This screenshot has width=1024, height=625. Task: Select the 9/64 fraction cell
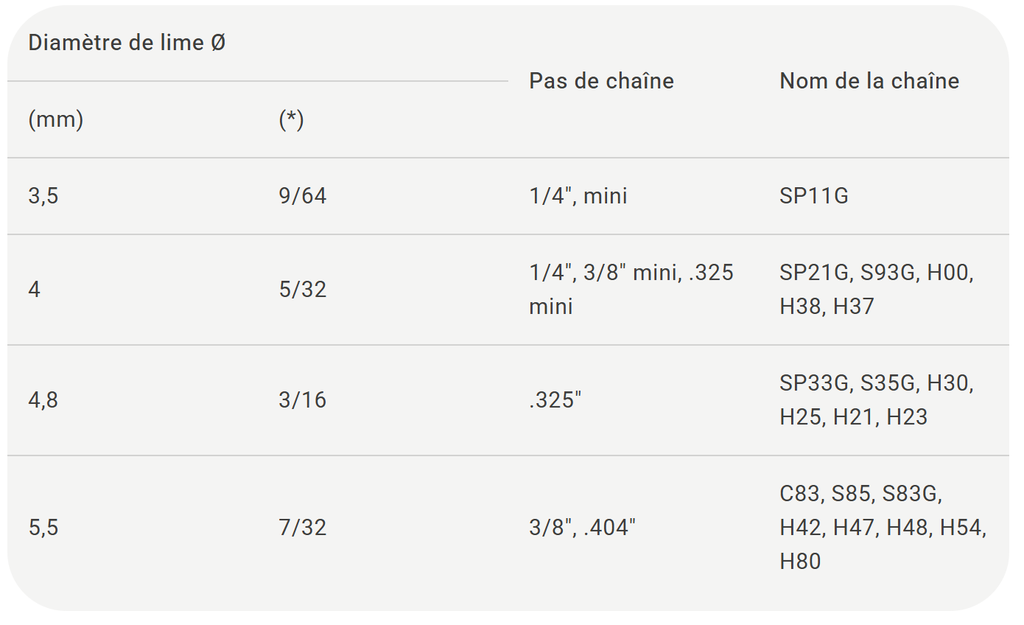click(303, 196)
